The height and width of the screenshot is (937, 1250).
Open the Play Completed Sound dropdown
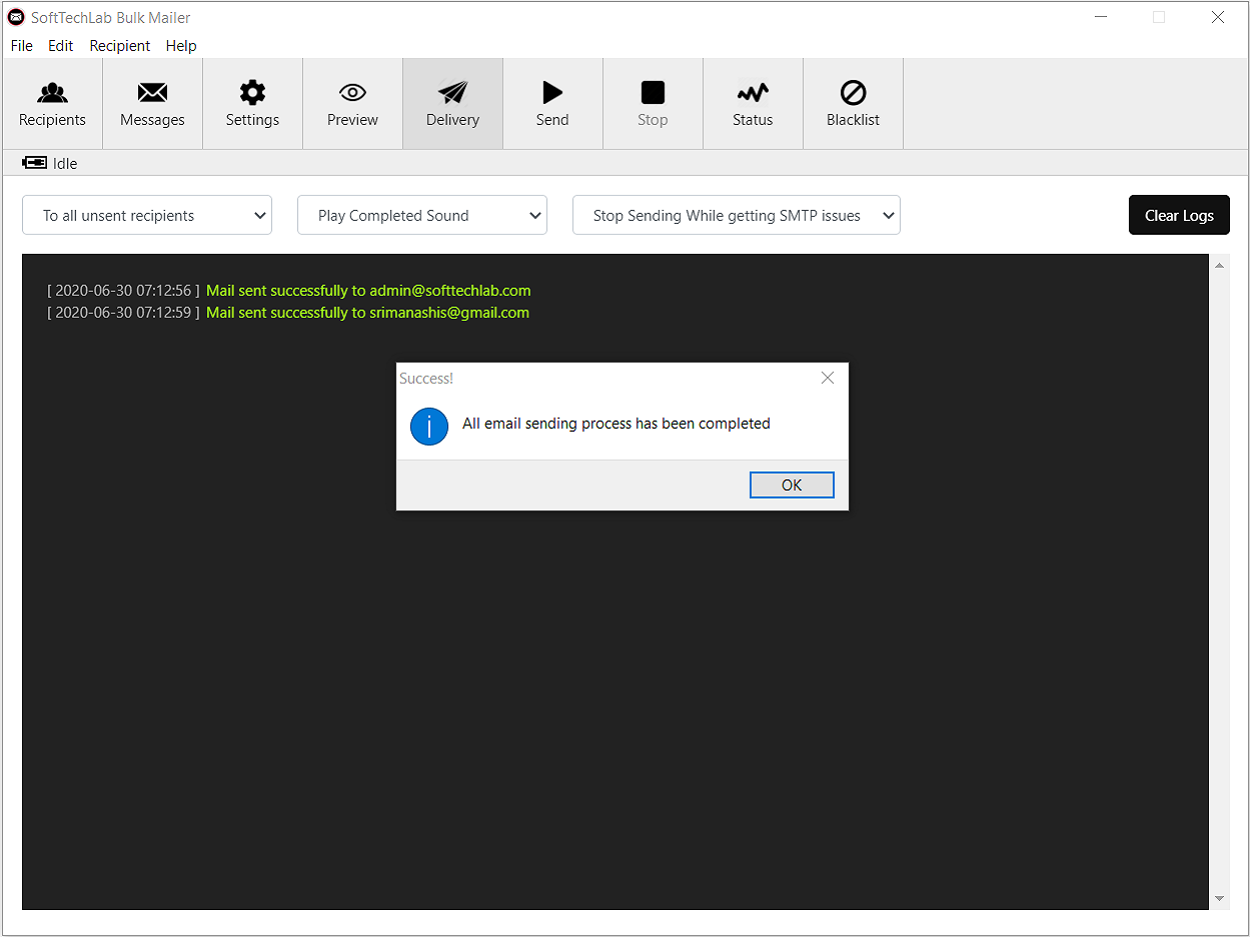point(421,215)
